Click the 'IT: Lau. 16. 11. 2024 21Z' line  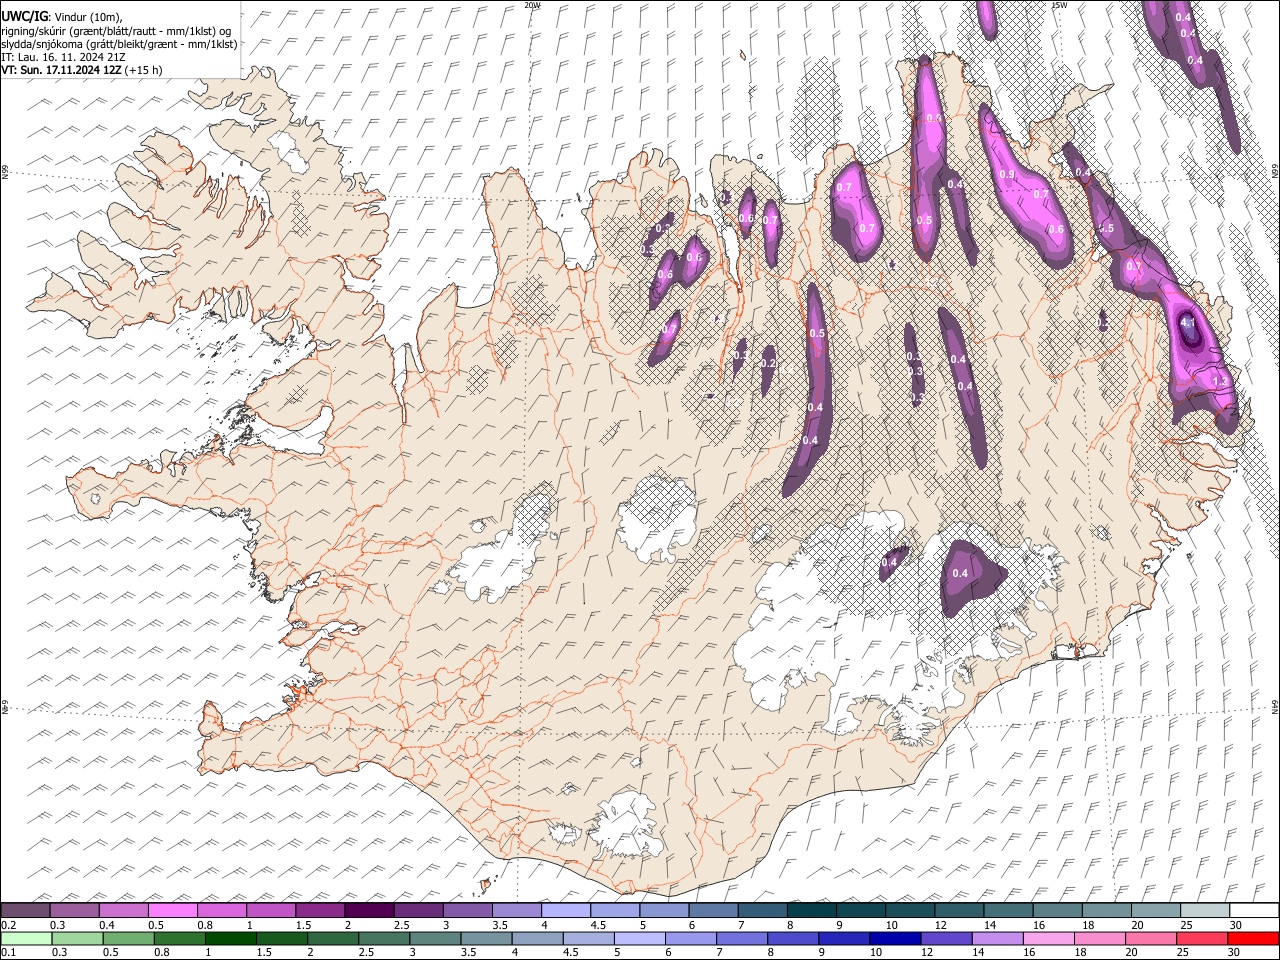point(63,57)
